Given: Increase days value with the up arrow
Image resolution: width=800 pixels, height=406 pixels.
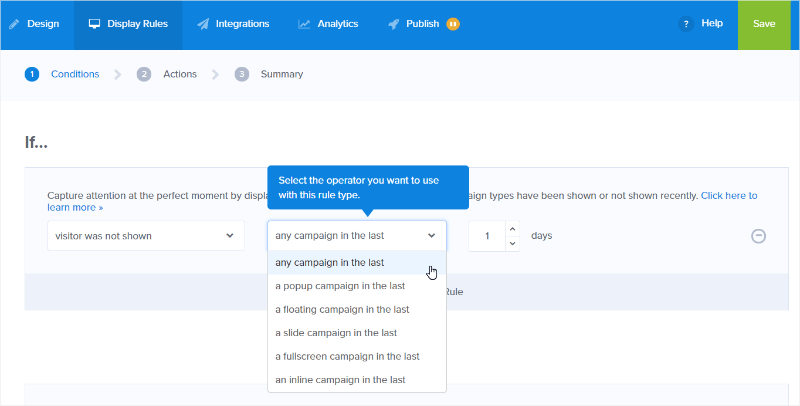Looking at the screenshot, I should tap(512, 229).
